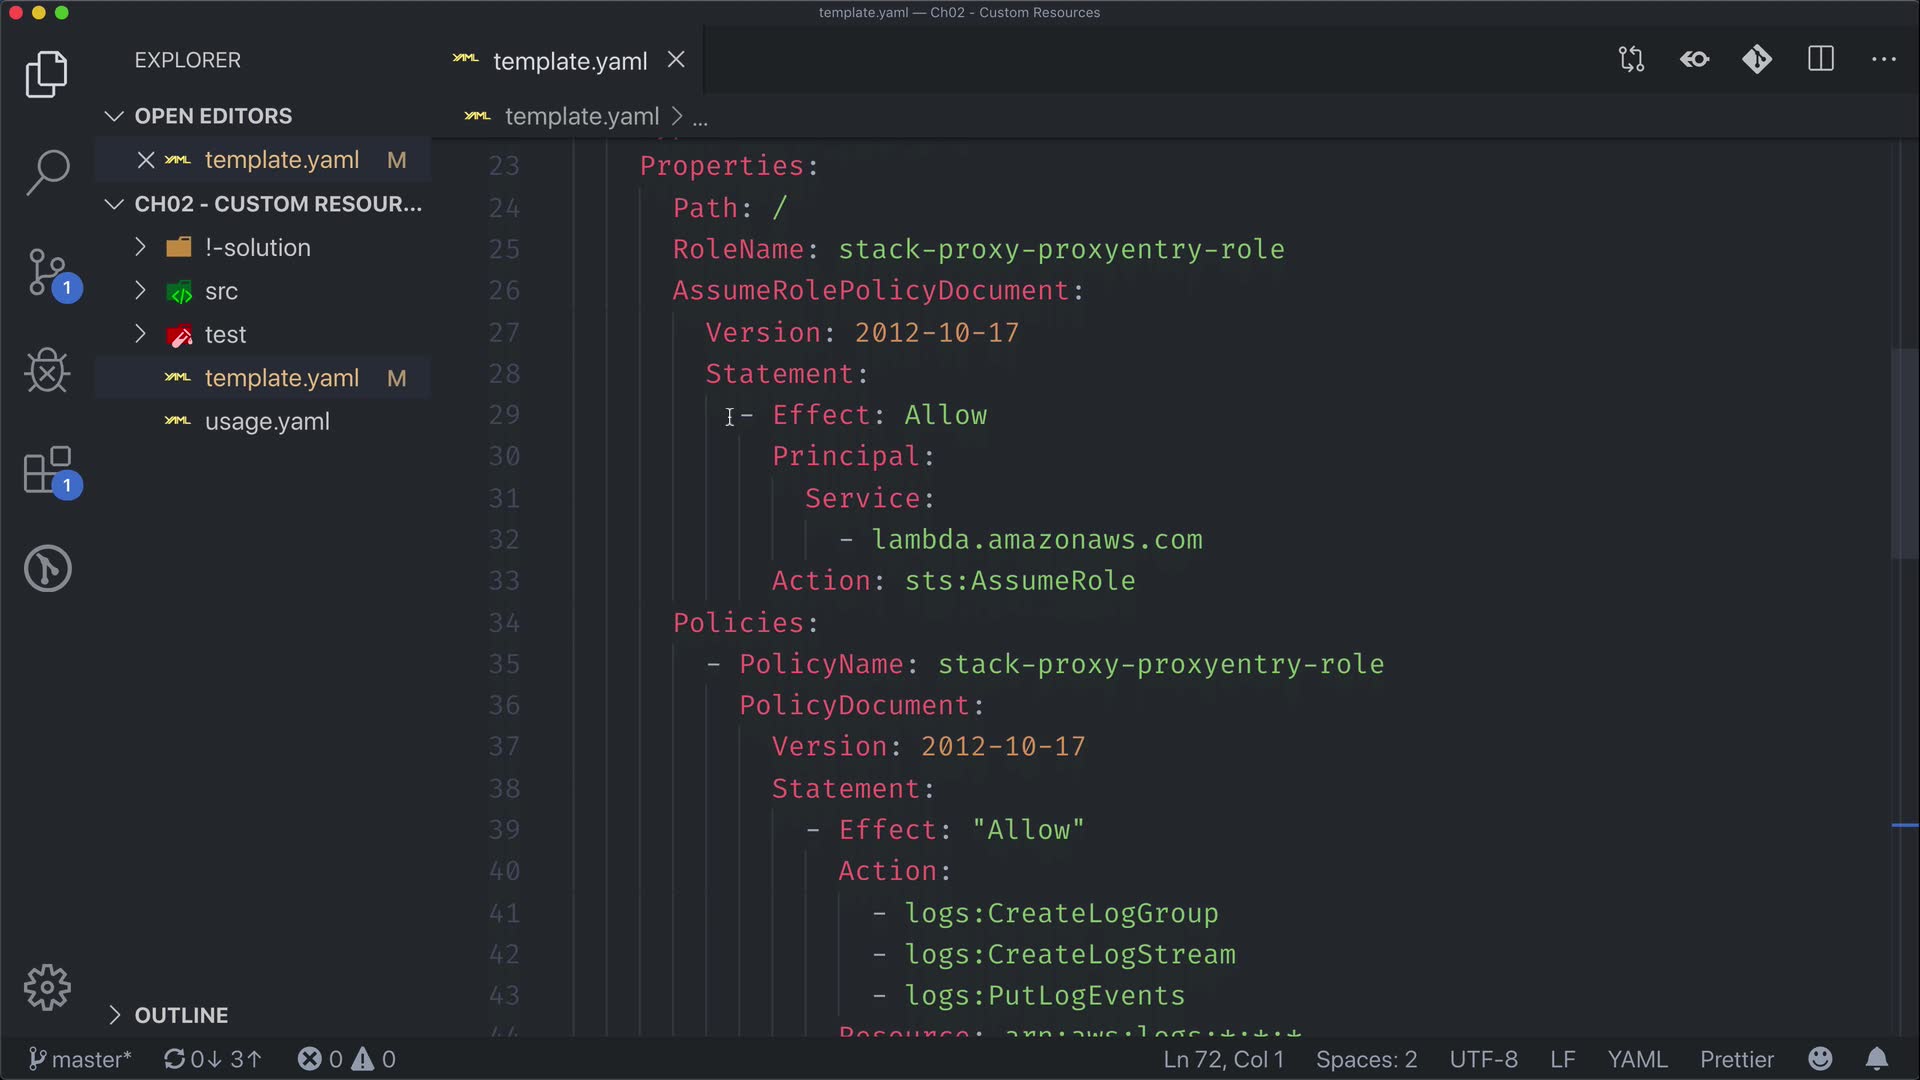The height and width of the screenshot is (1080, 1920).
Task: Open the GitLens icon in activity bar
Action: click(x=47, y=569)
